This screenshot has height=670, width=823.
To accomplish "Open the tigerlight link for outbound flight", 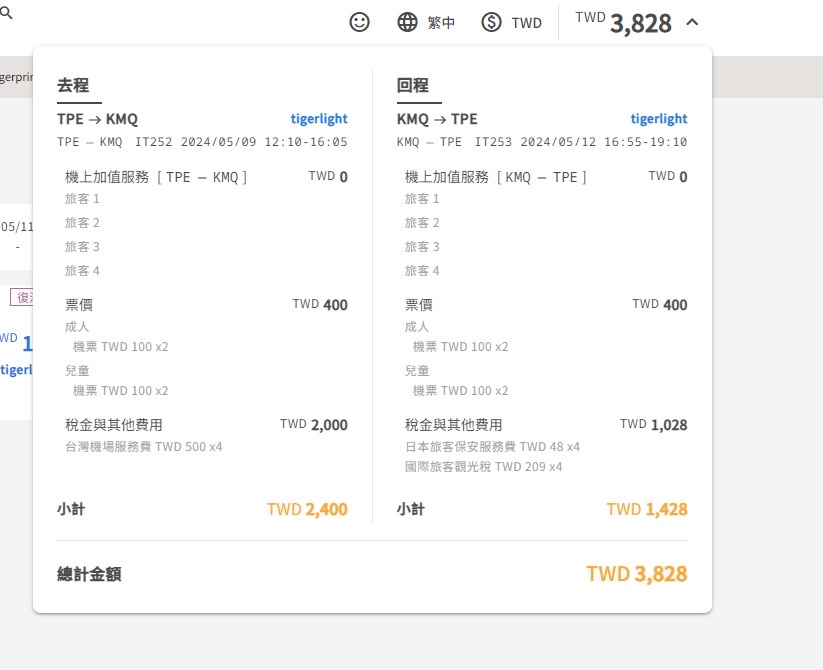I will [x=318, y=119].
